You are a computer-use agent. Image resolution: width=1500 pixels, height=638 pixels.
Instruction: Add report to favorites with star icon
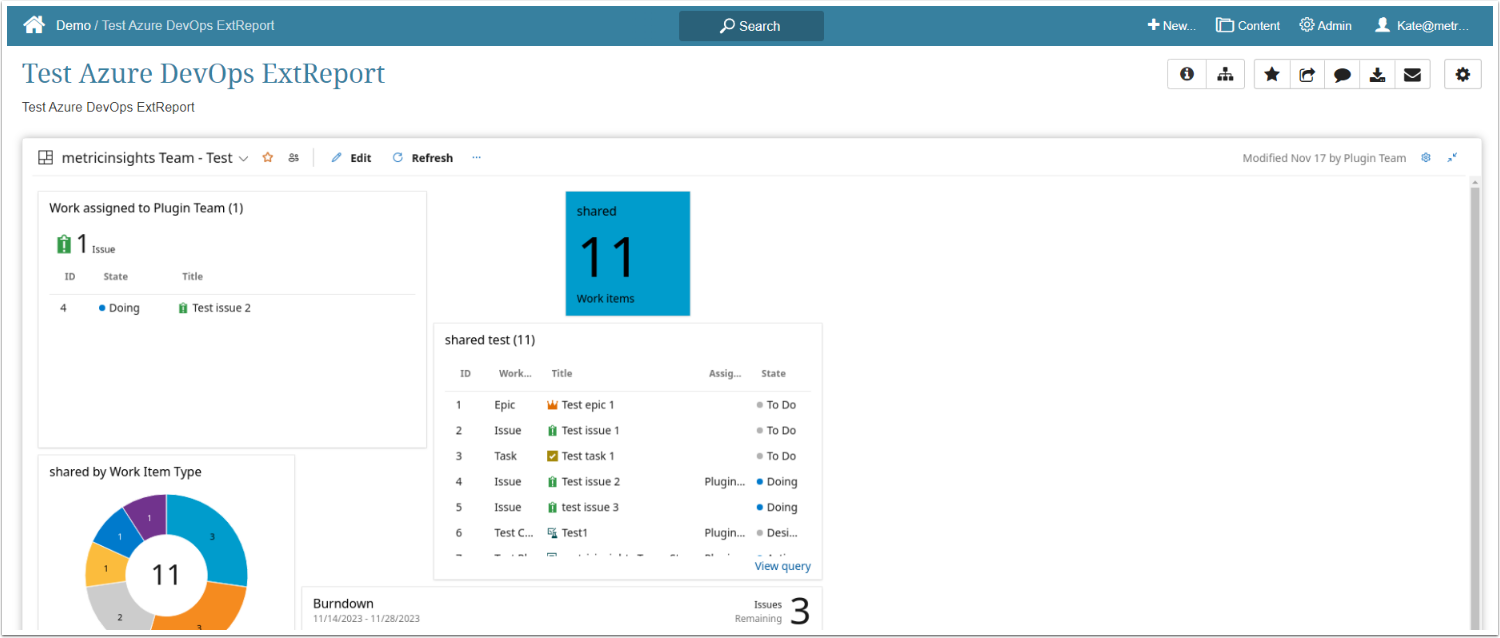click(x=1272, y=74)
